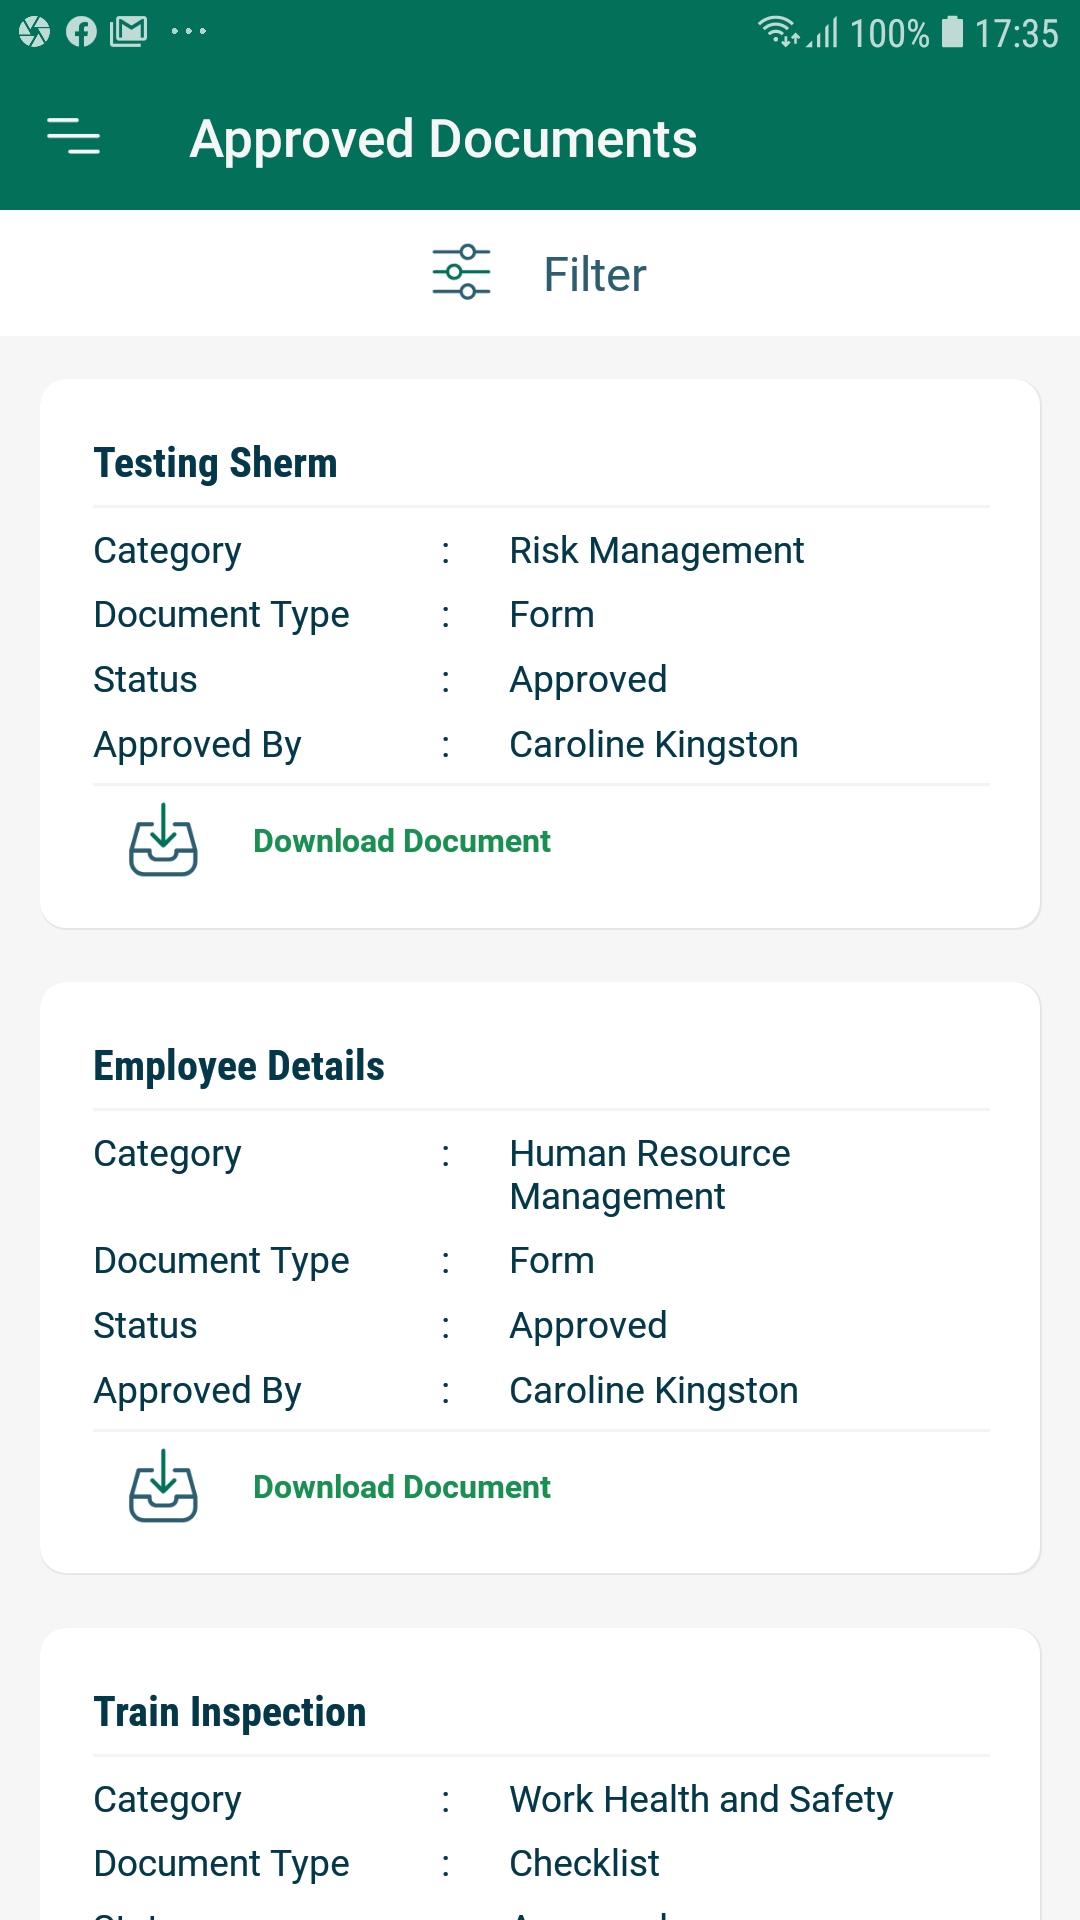Tap the three-dots notification overflow icon
1080x1920 pixels.
point(188,32)
